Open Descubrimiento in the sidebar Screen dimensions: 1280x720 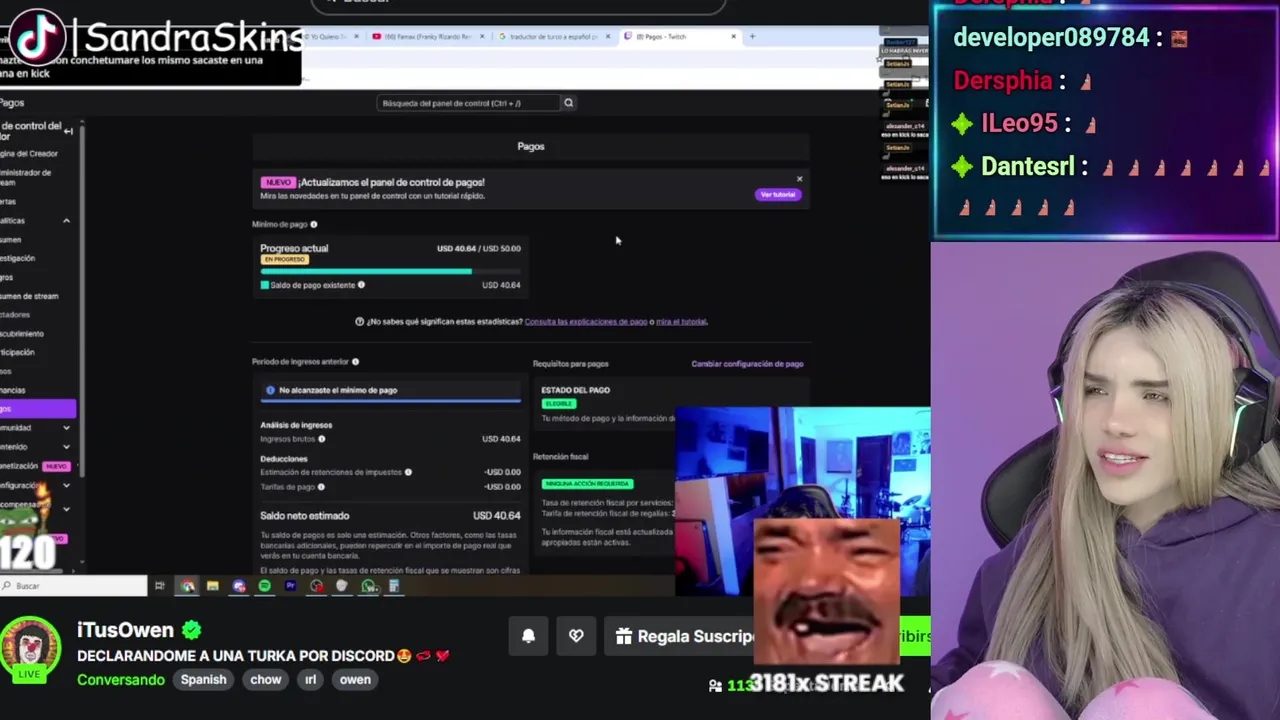pyautogui.click(x=22, y=334)
